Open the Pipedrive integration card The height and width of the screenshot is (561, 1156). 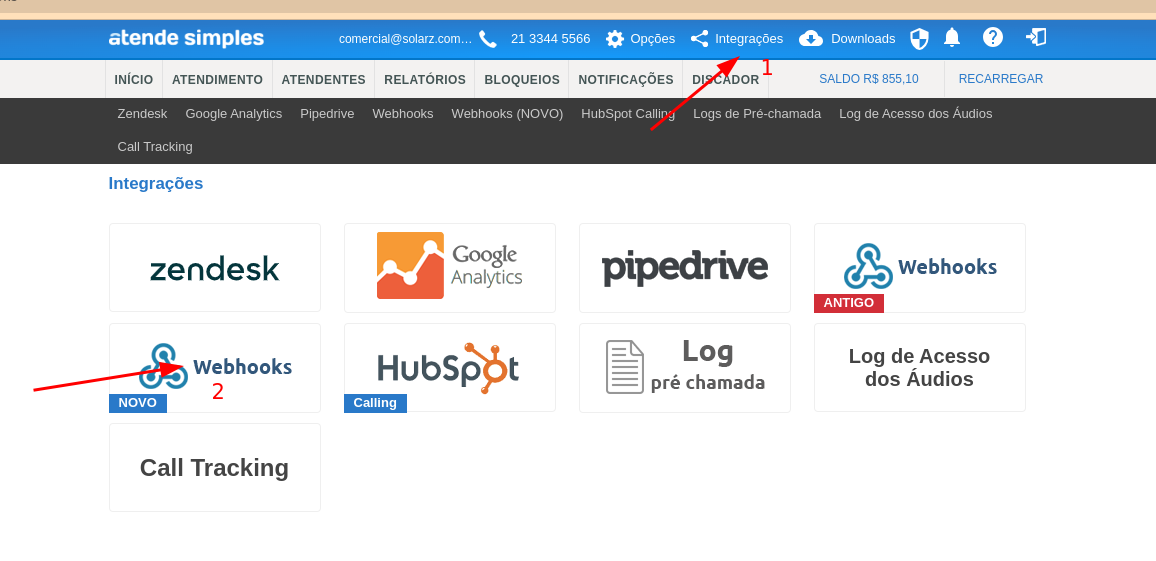coord(685,268)
